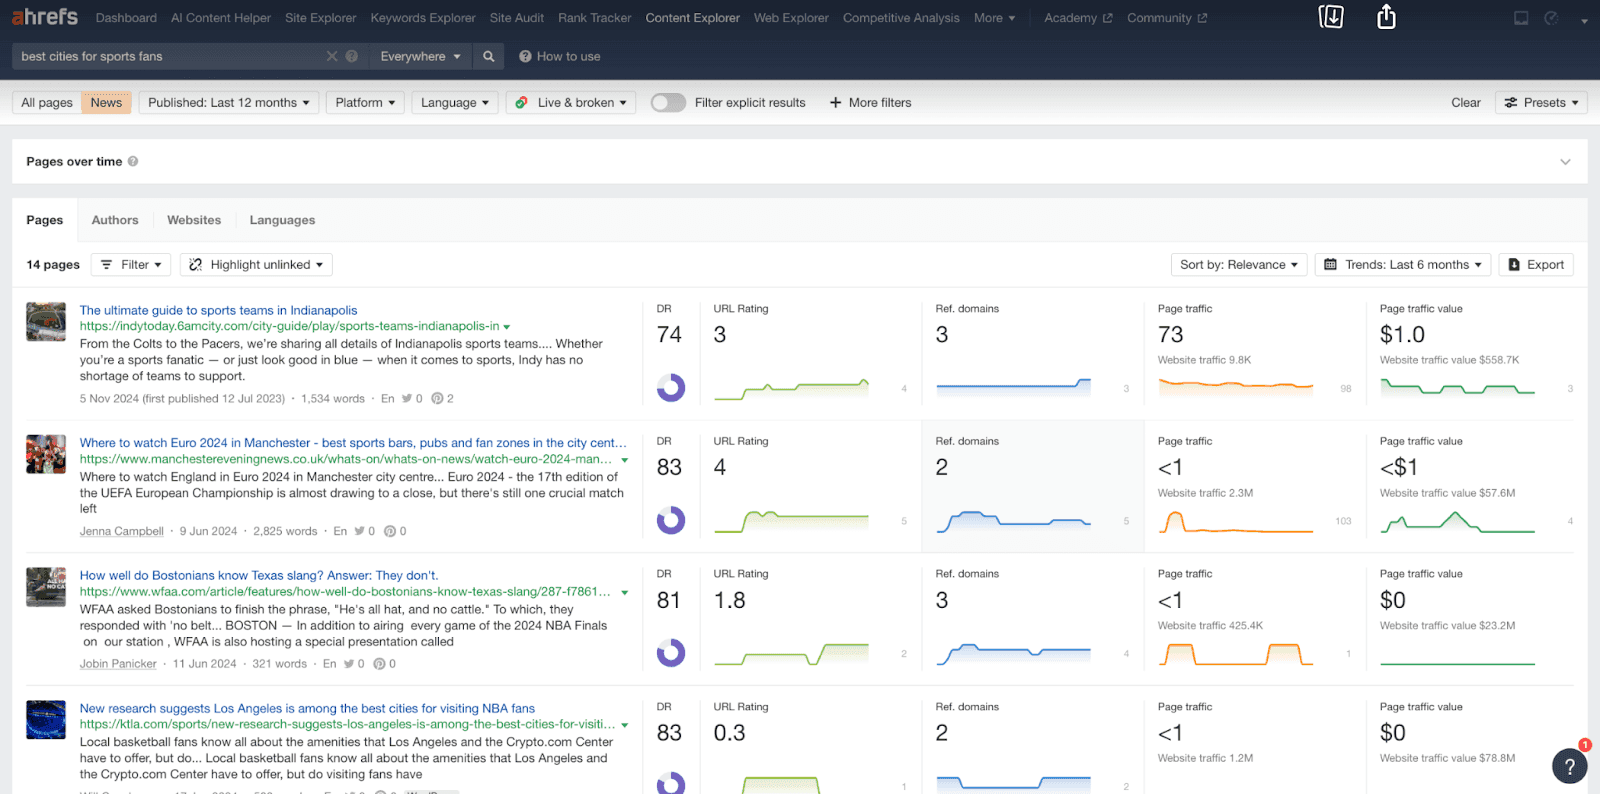The height and width of the screenshot is (794, 1600).
Task: Click the share upload icon in header
Action: click(x=1386, y=17)
